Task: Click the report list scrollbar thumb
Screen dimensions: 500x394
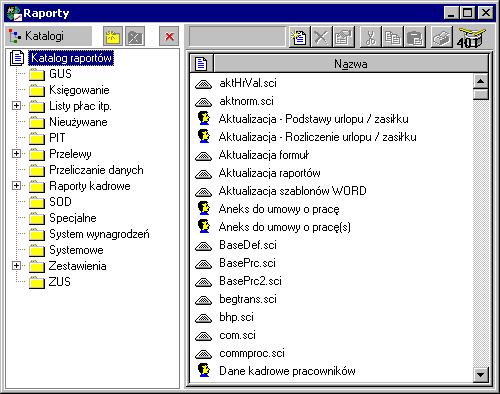Action: (481, 94)
